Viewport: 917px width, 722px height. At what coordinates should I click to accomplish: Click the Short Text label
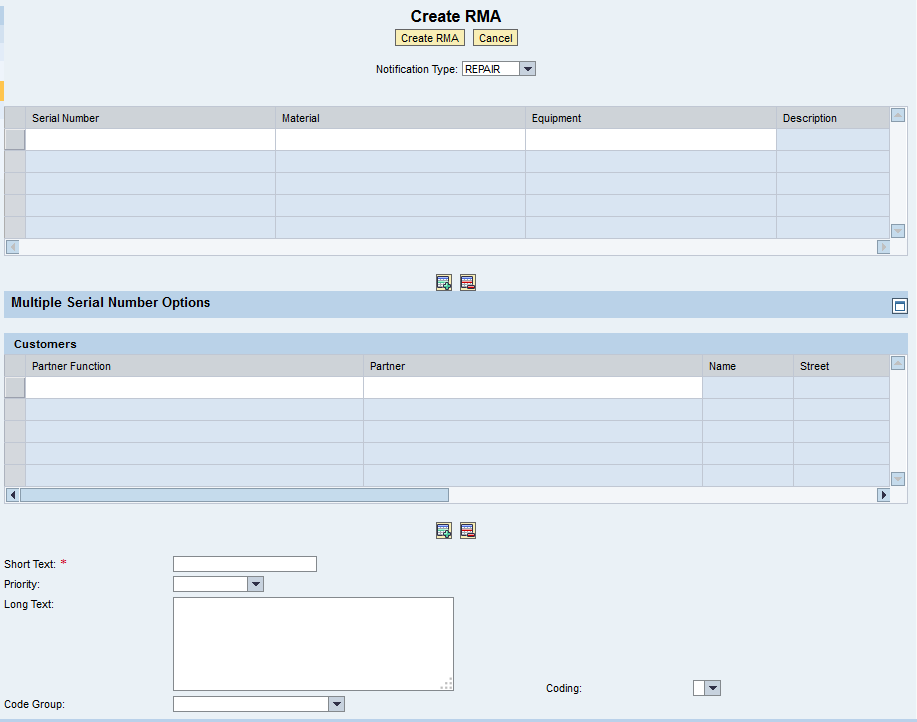(x=30, y=564)
